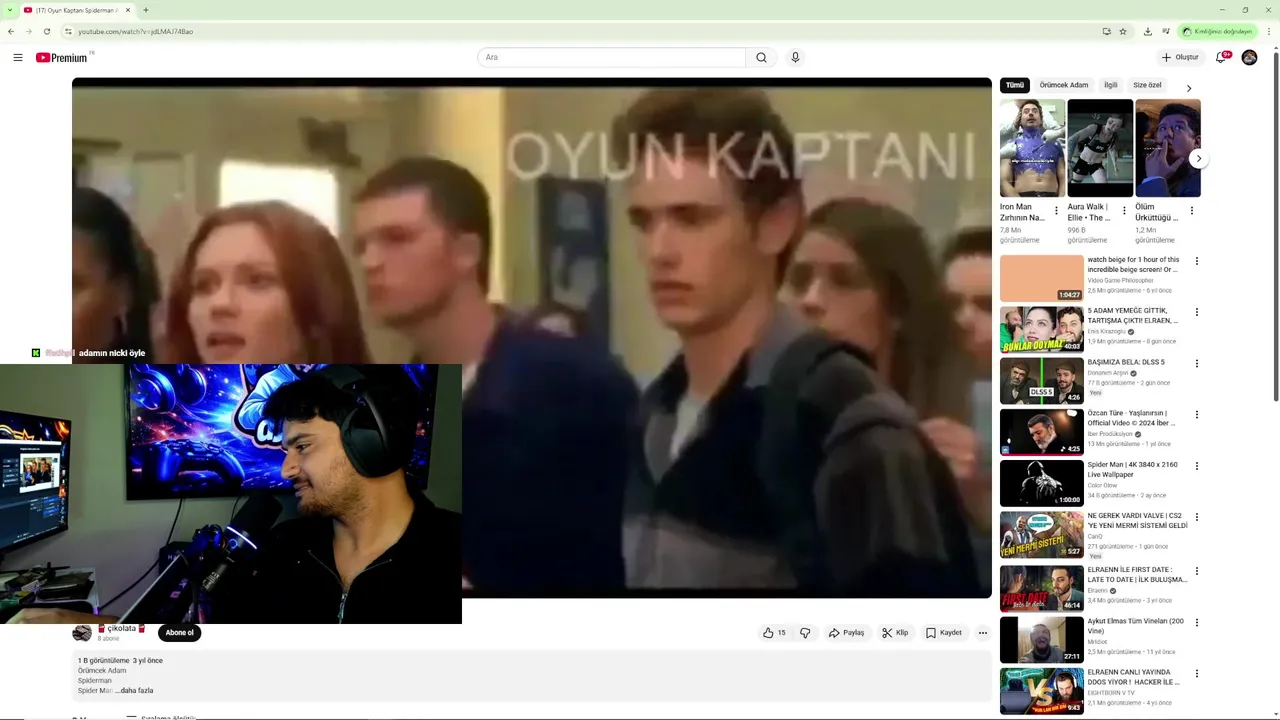Select the Size özel filter chip
The height and width of the screenshot is (720, 1280).
pyautogui.click(x=1147, y=85)
